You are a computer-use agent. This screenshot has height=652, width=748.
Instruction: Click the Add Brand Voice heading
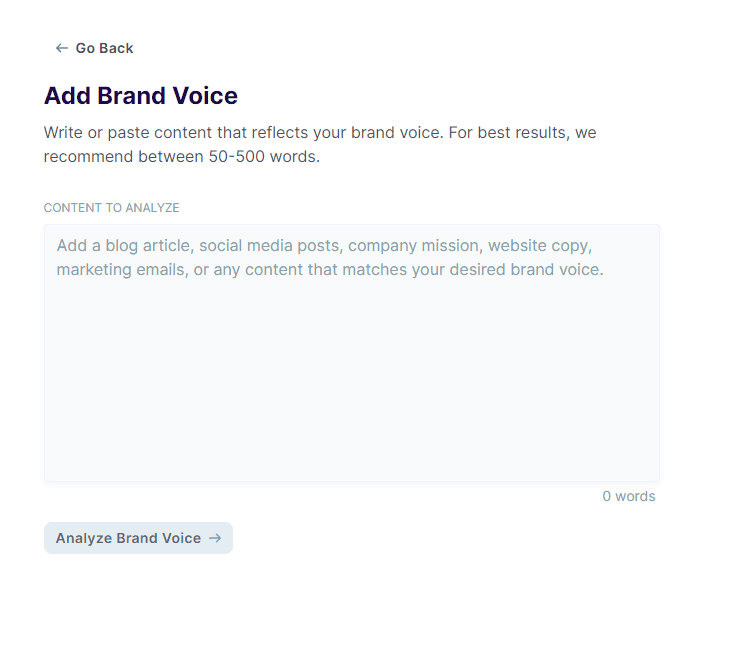tap(141, 96)
